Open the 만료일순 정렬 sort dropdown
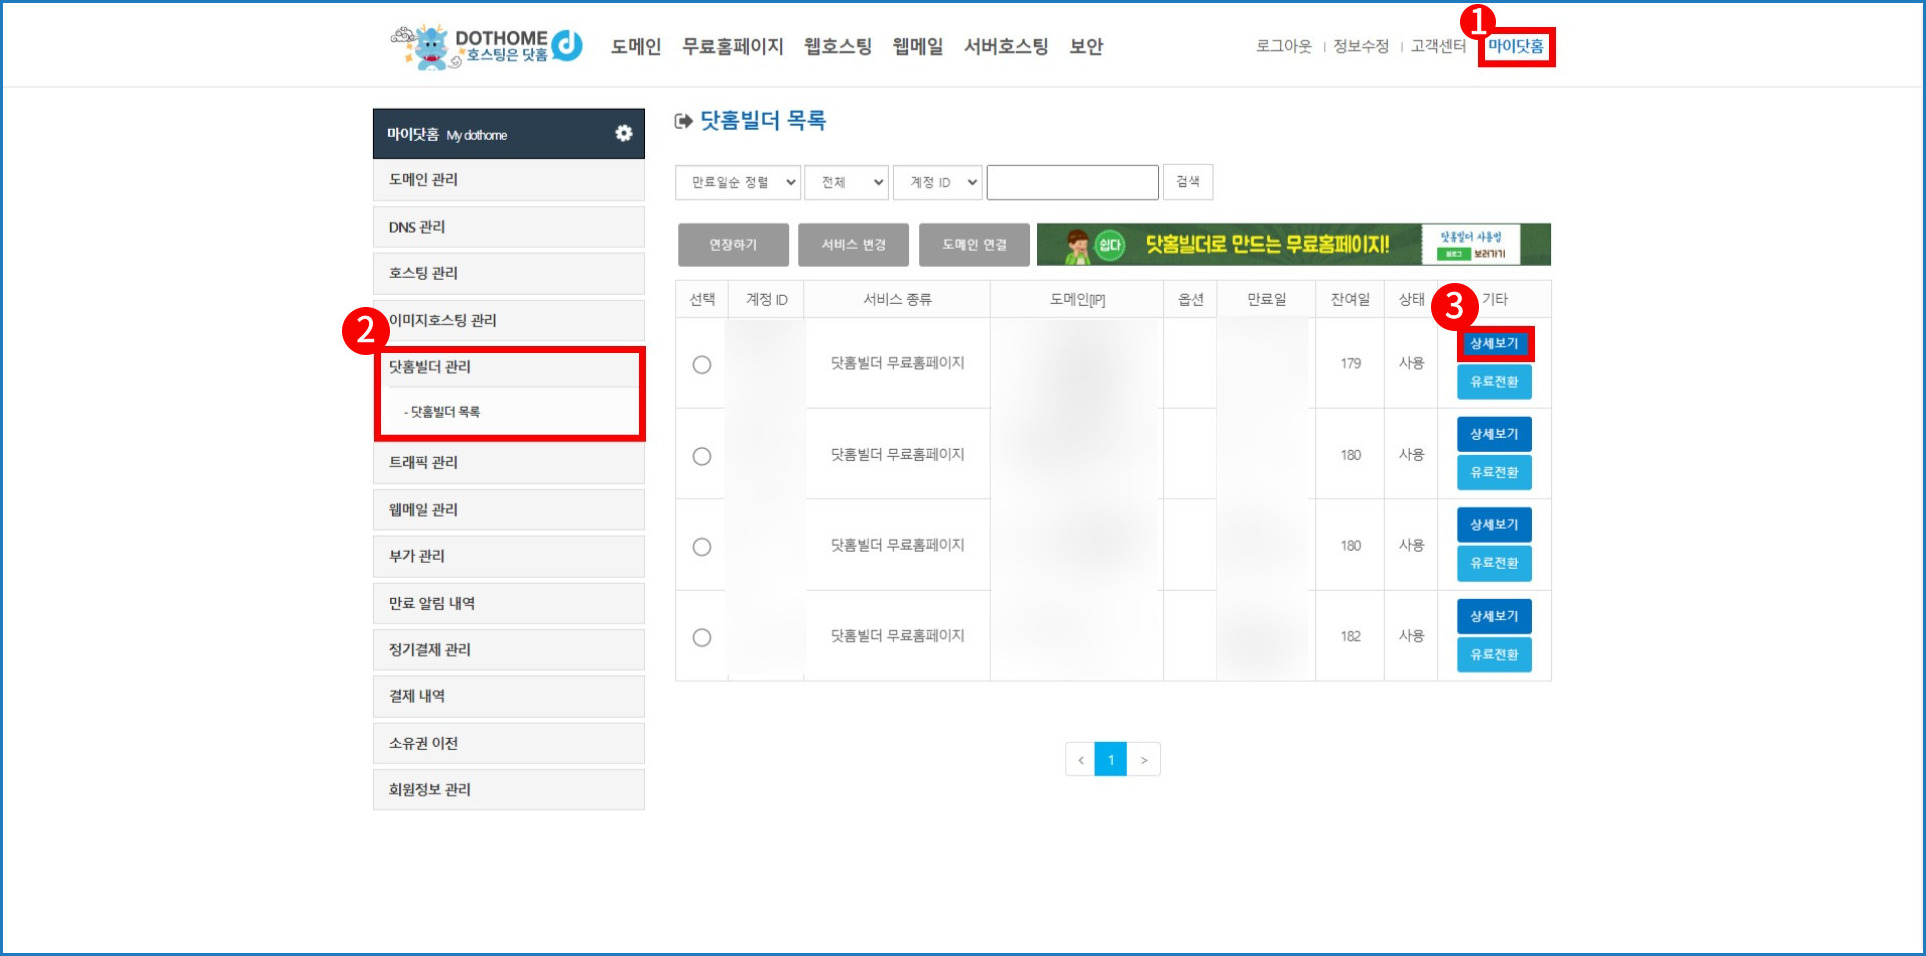 738,183
